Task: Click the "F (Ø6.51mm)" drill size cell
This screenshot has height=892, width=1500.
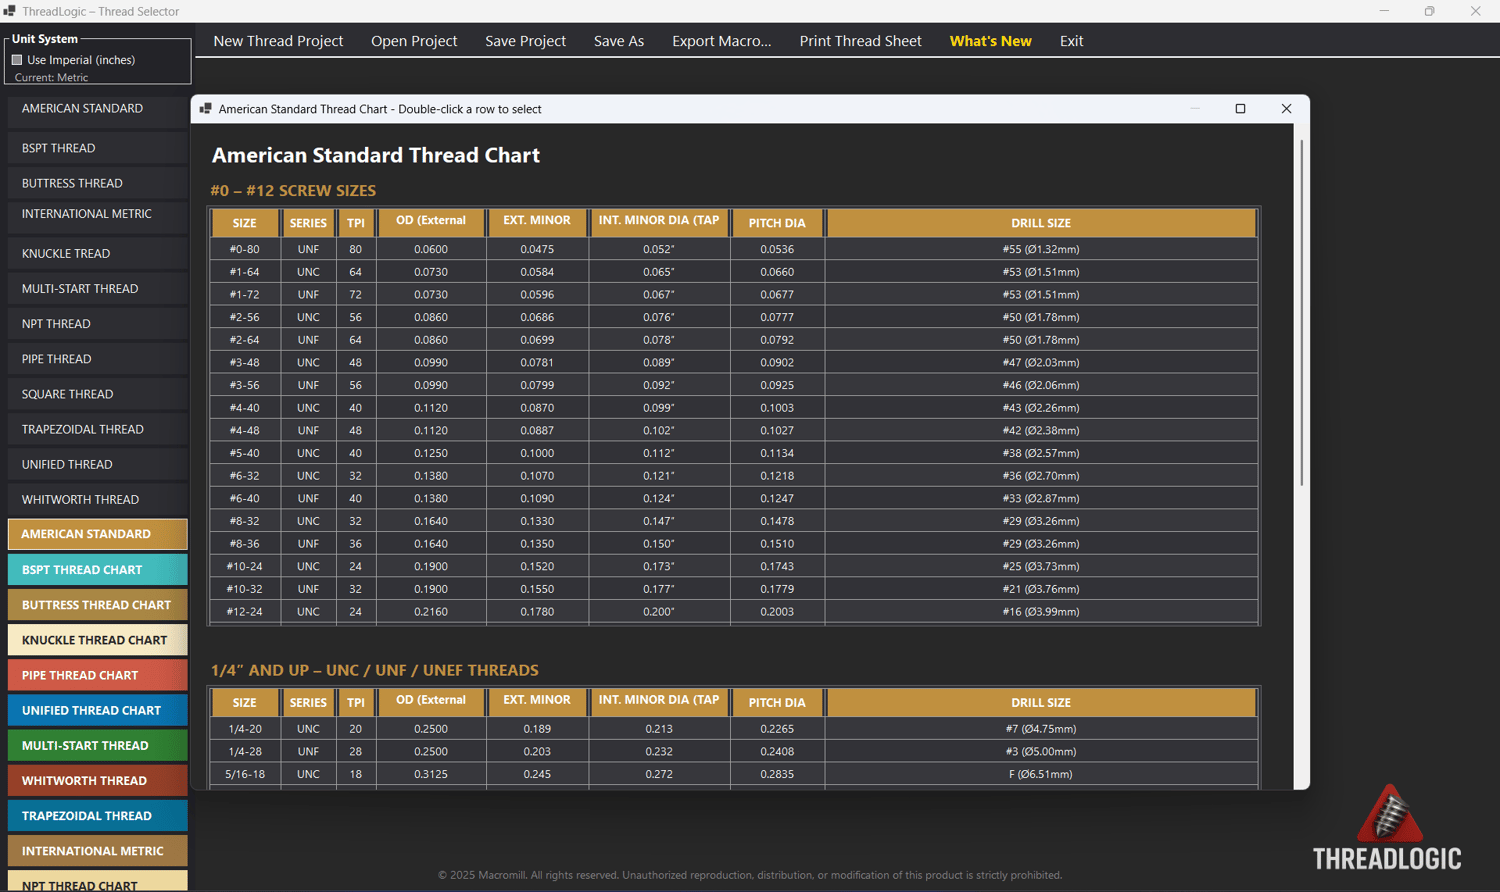Action: [1041, 774]
